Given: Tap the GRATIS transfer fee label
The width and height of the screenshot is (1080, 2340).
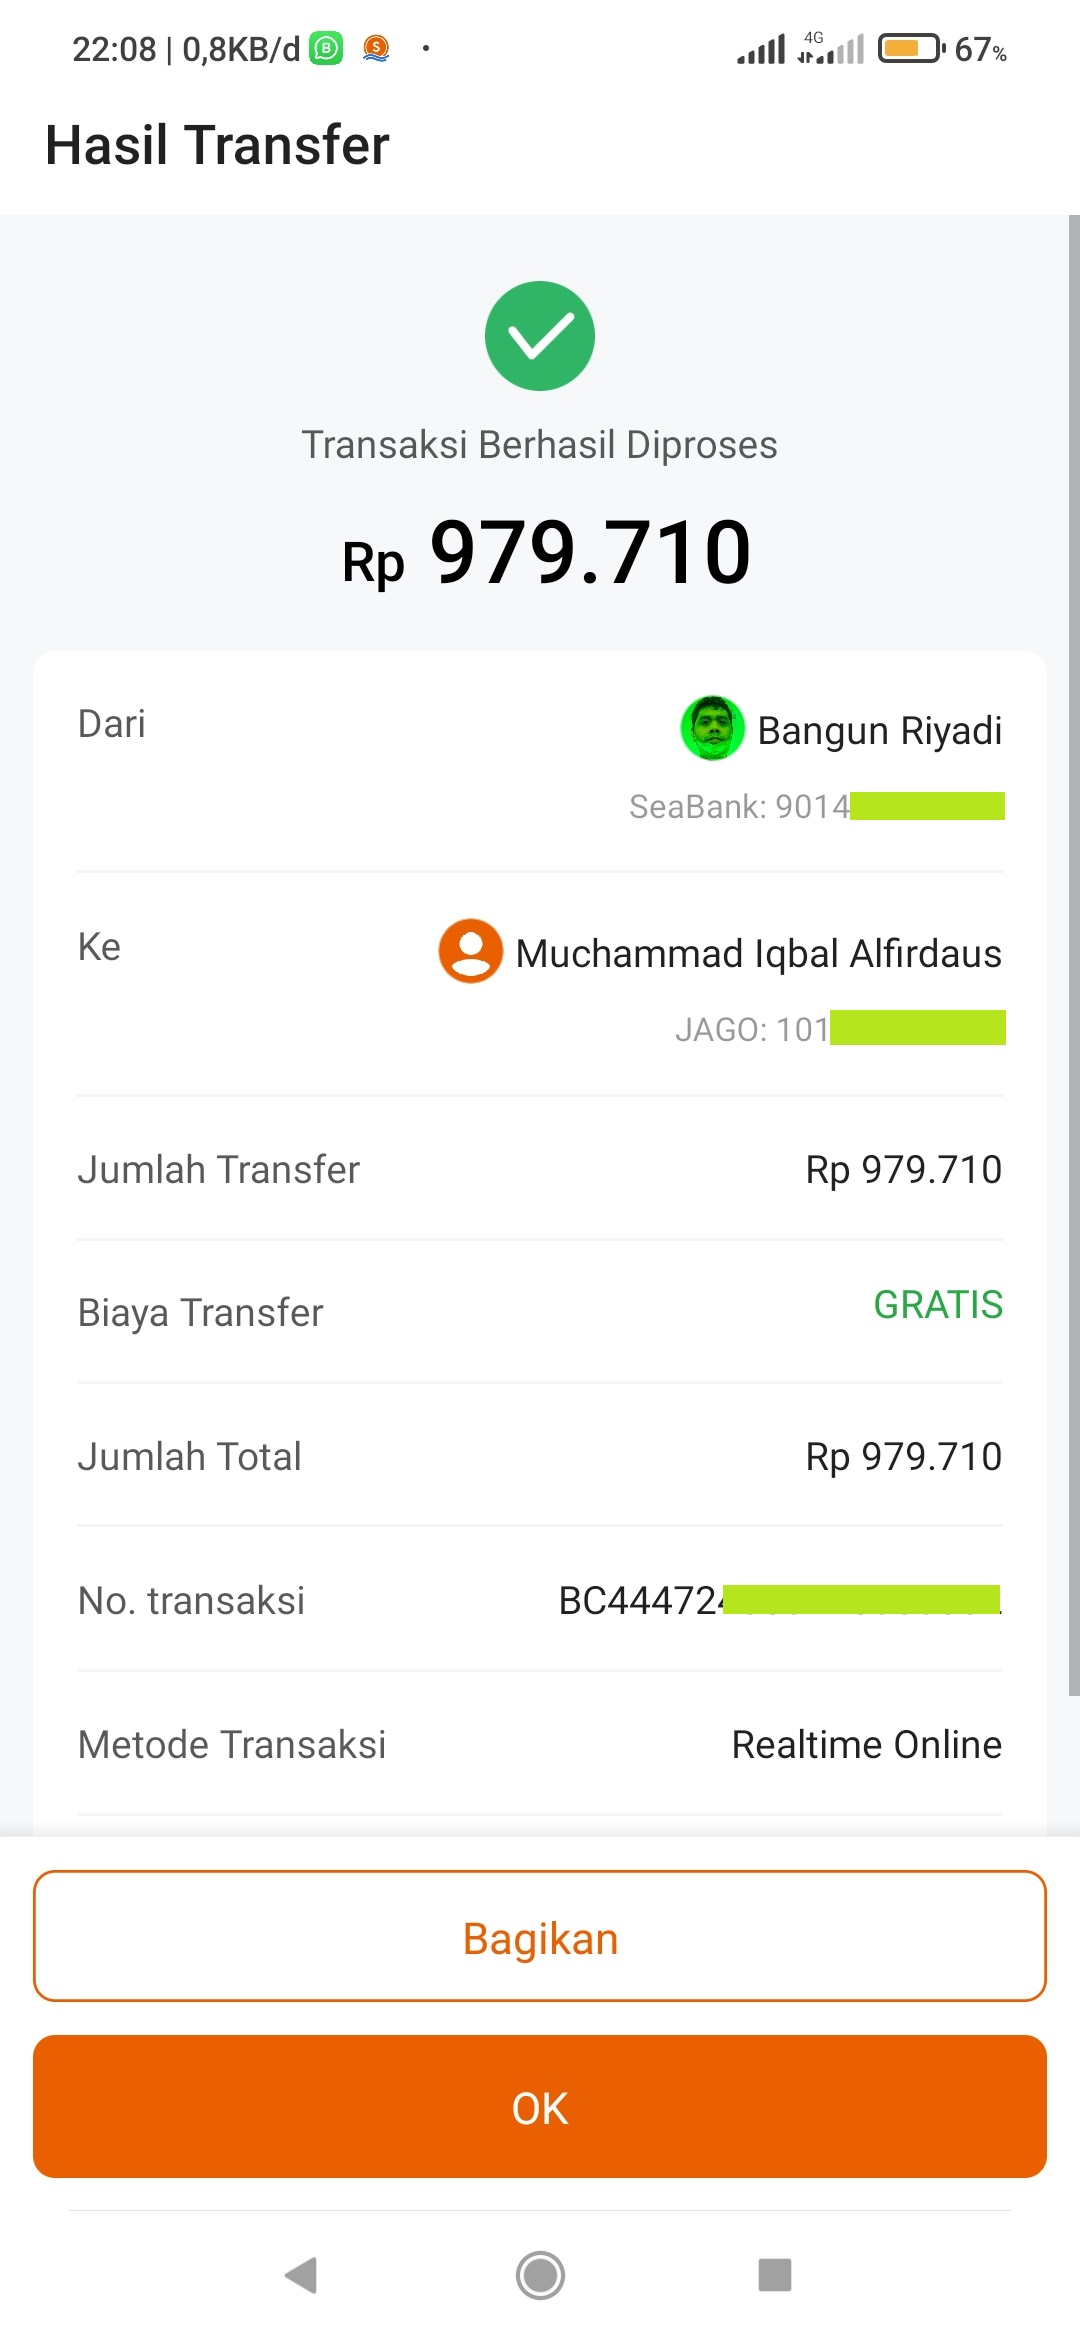Looking at the screenshot, I should 937,1305.
